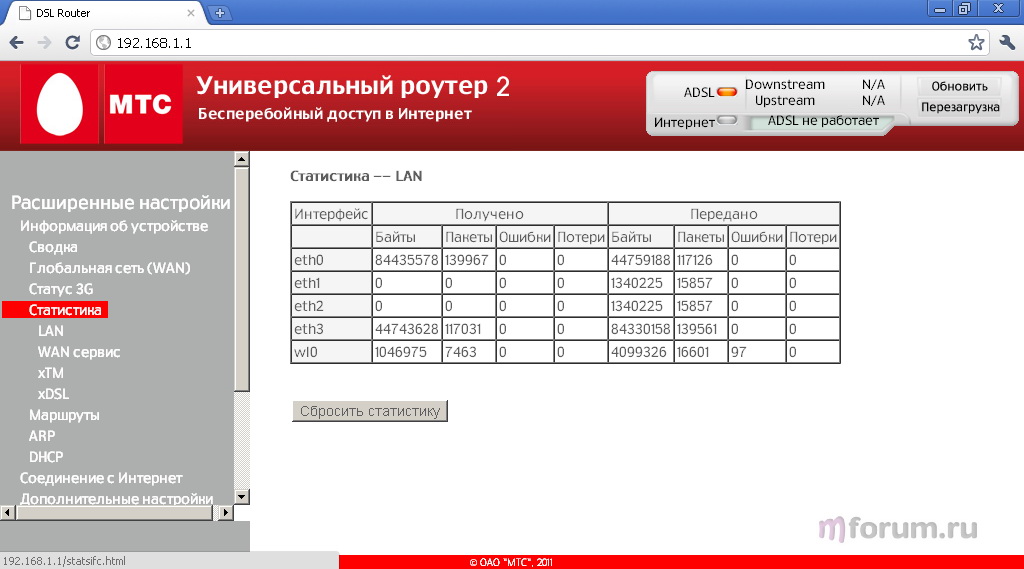Viewport: 1024px width, 569px height.
Task: Open browser wrench settings menu
Action: pos(1007,43)
